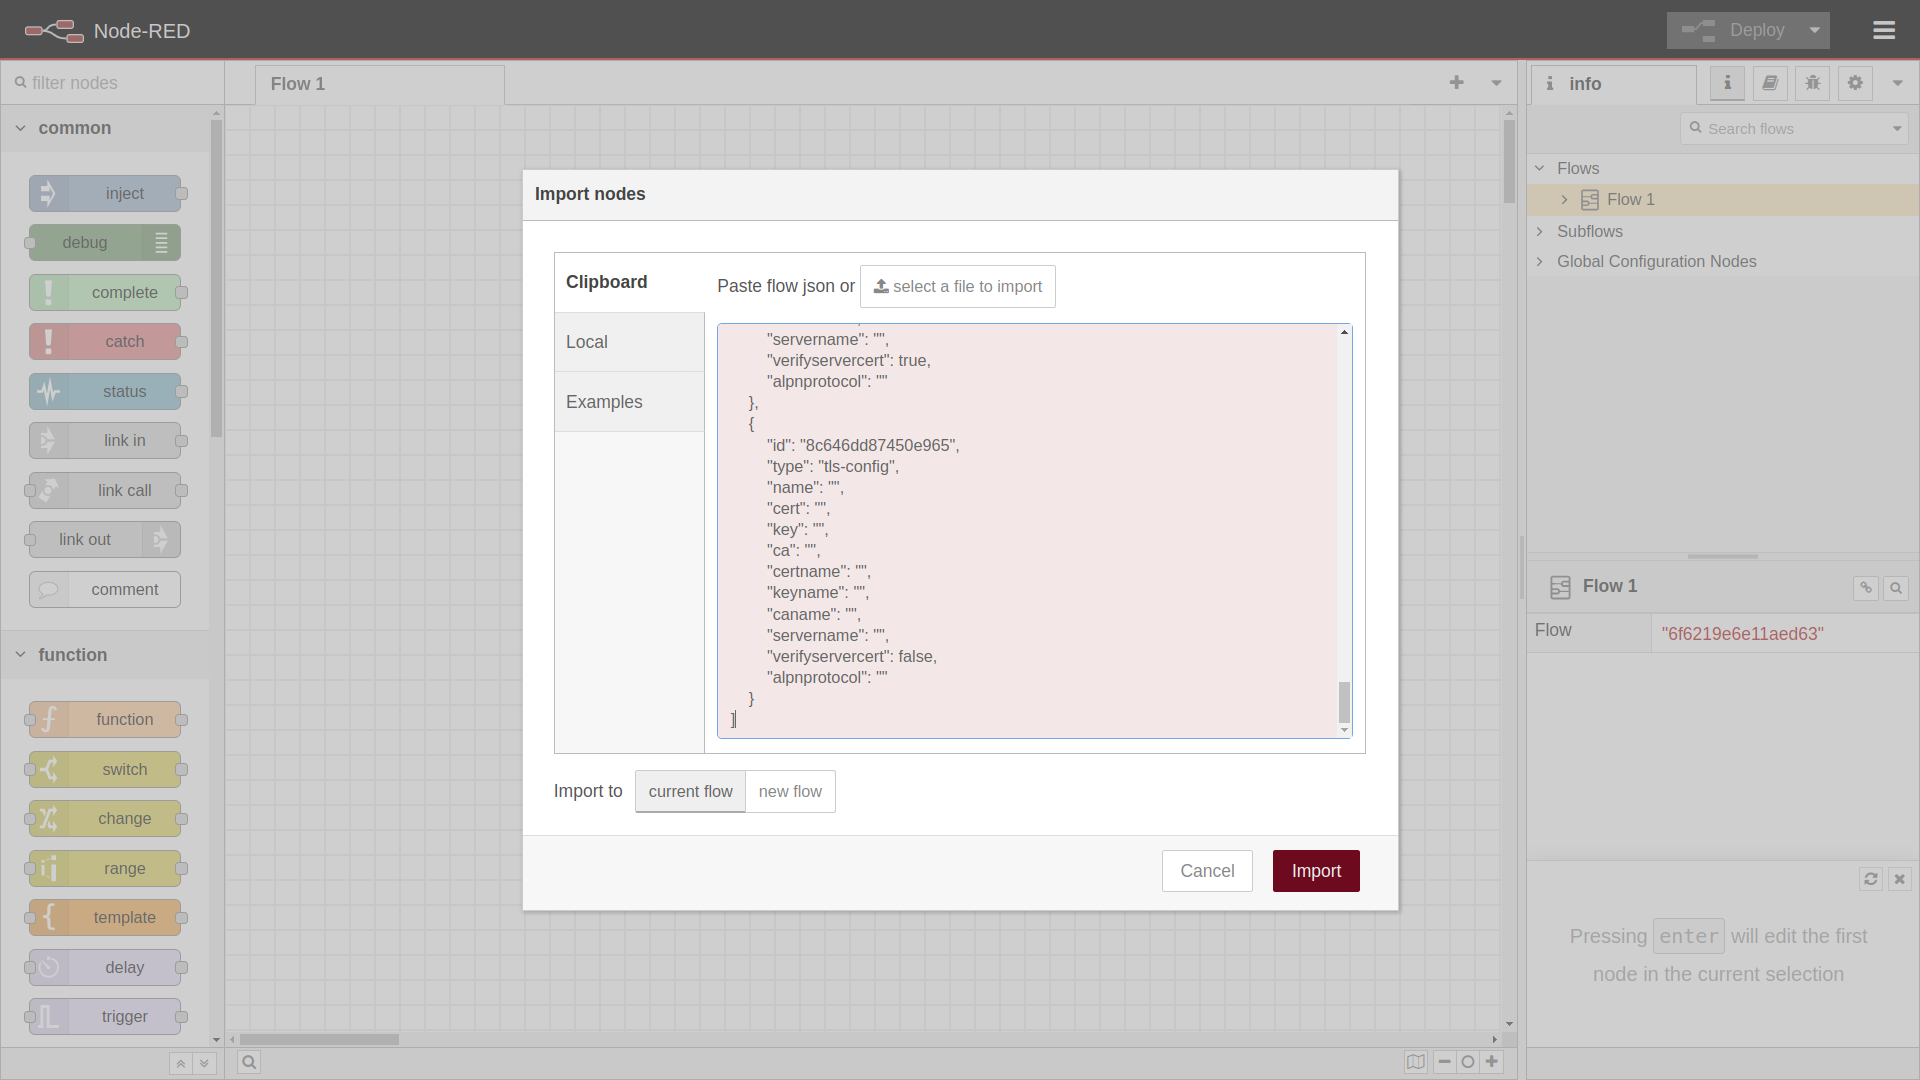Select the link out node
1920x1080 pixels.
(x=105, y=540)
